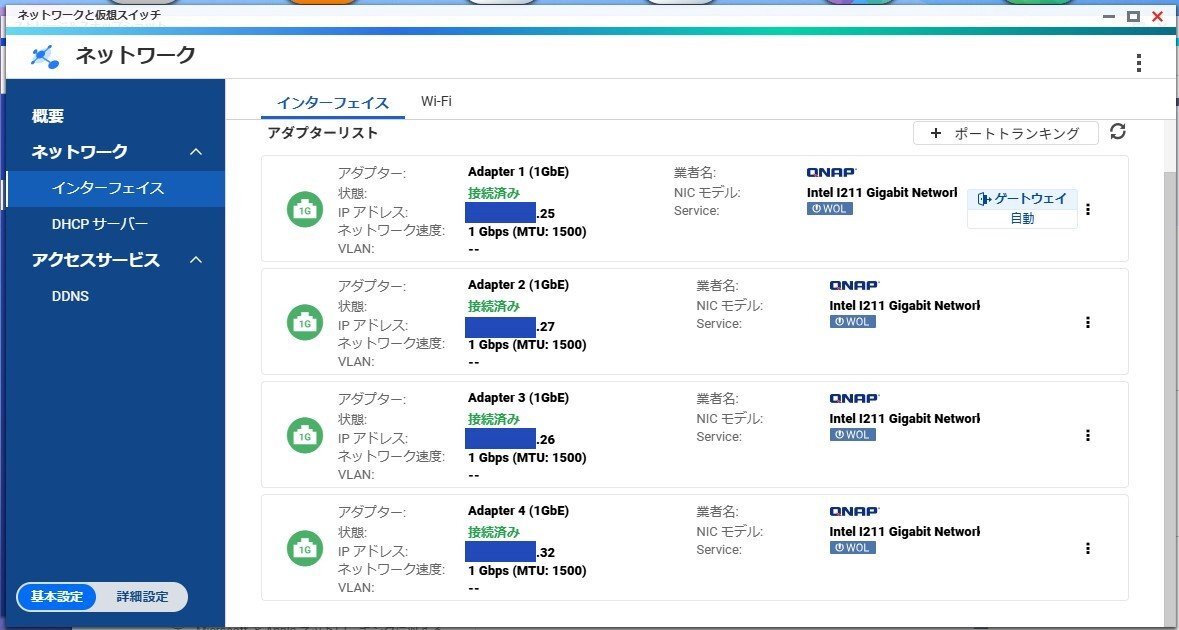Open the Adapter 4 options menu (⋮)
The height and width of the screenshot is (630, 1179).
click(x=1088, y=548)
